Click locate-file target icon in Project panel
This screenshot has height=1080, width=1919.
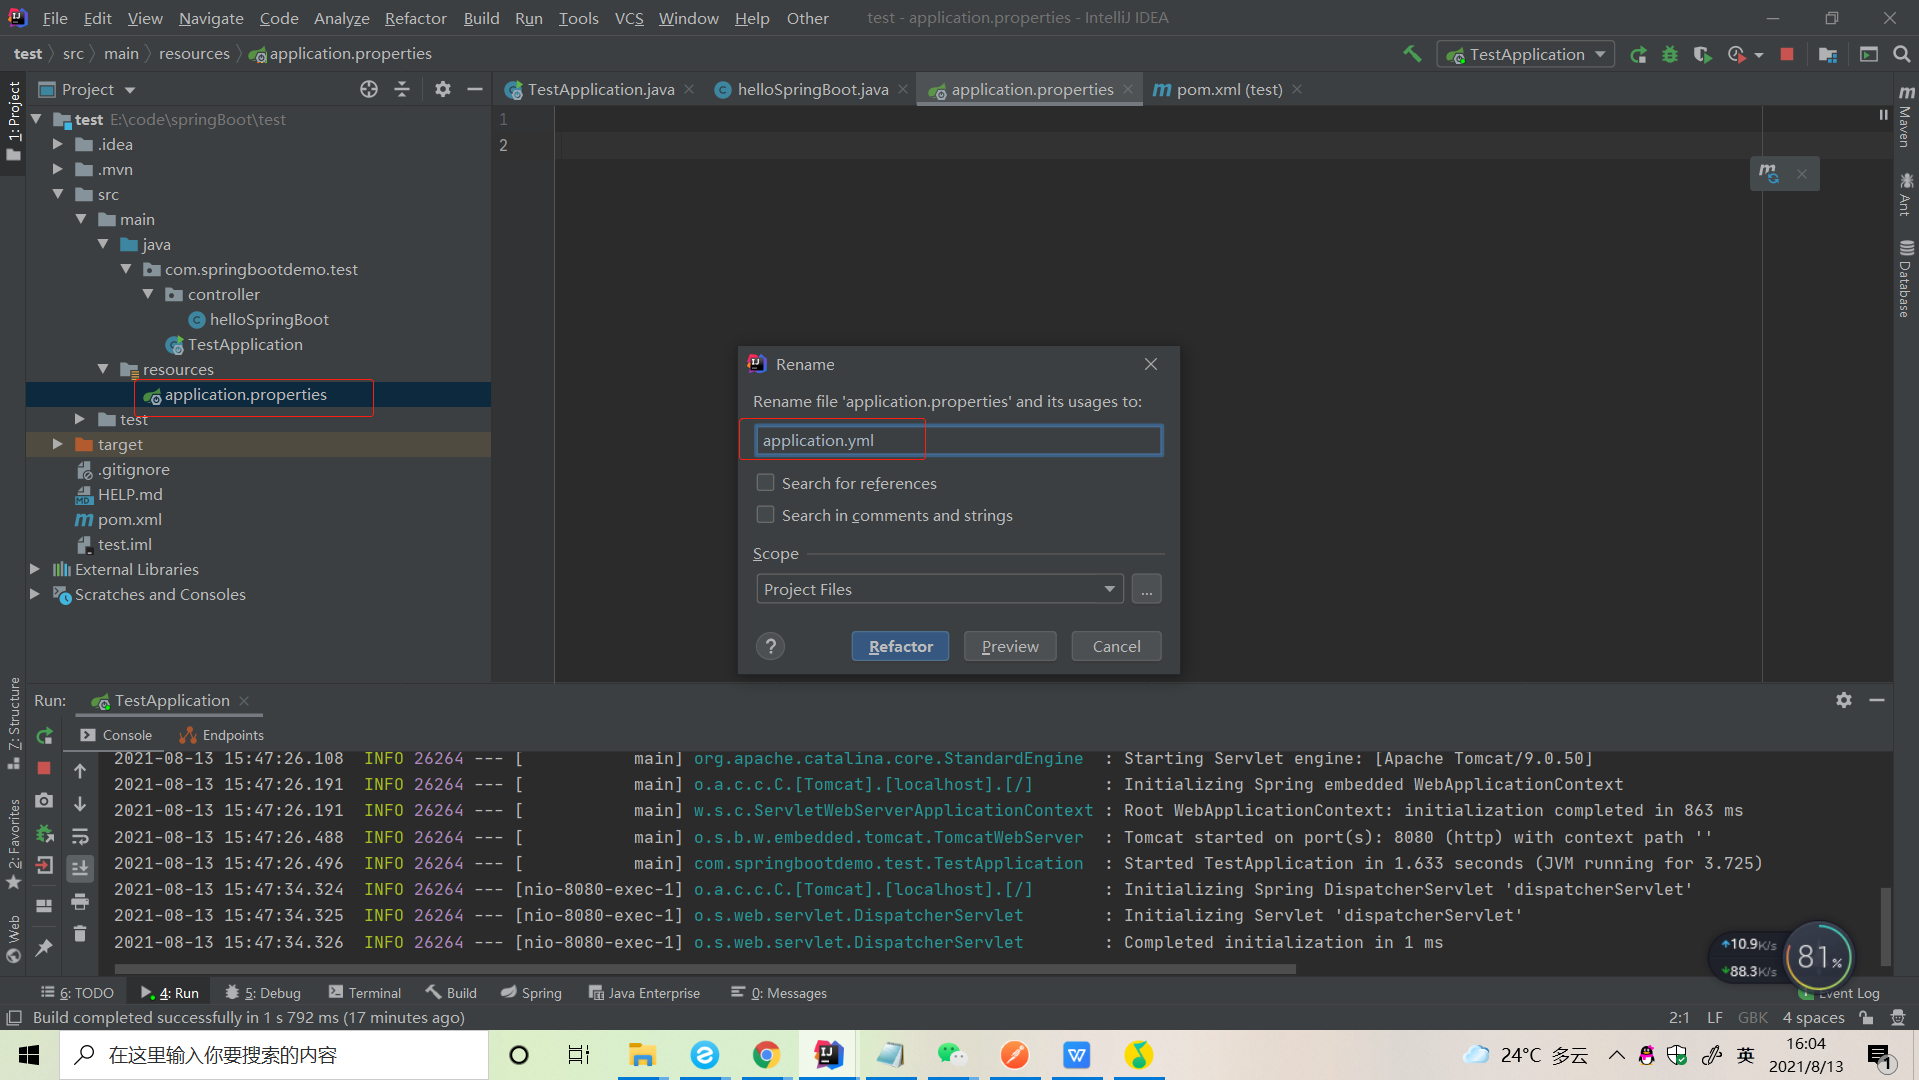click(x=369, y=89)
